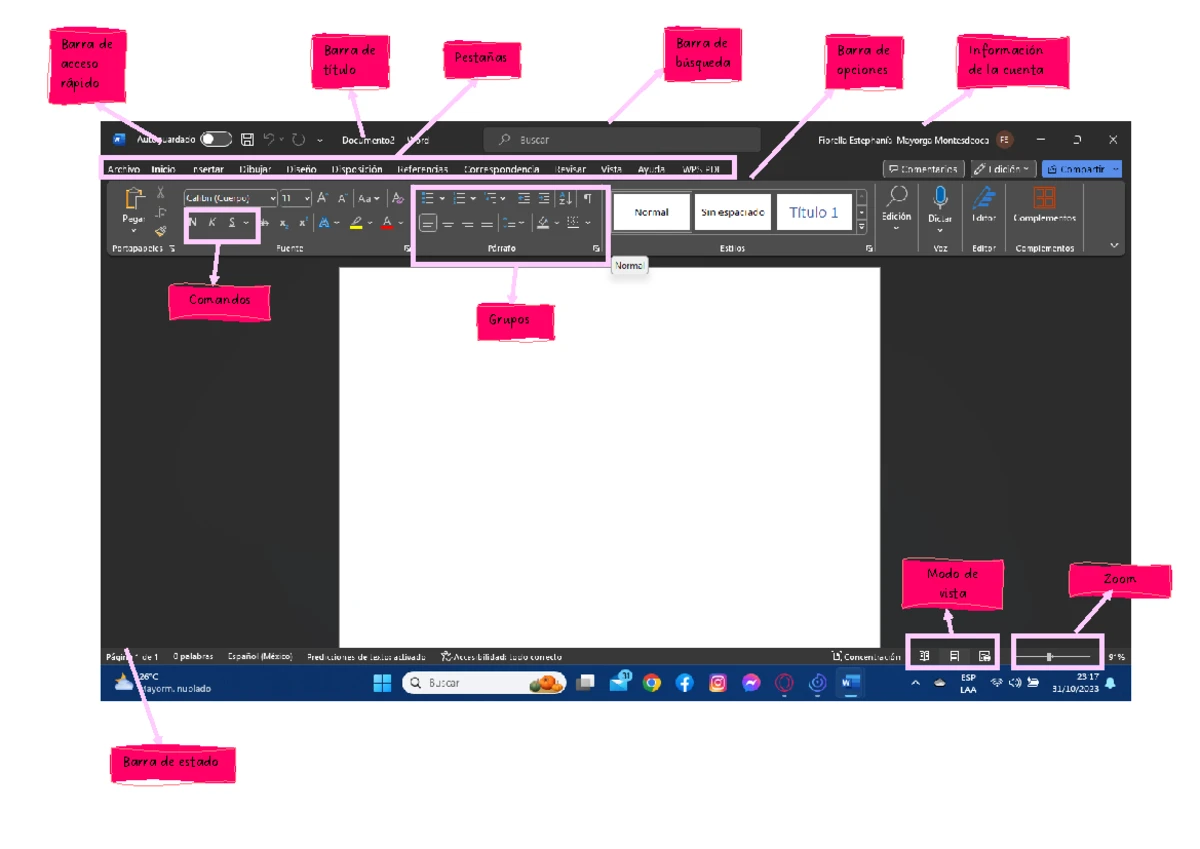
Task: Click the Cut scissors icon
Action: [160, 193]
